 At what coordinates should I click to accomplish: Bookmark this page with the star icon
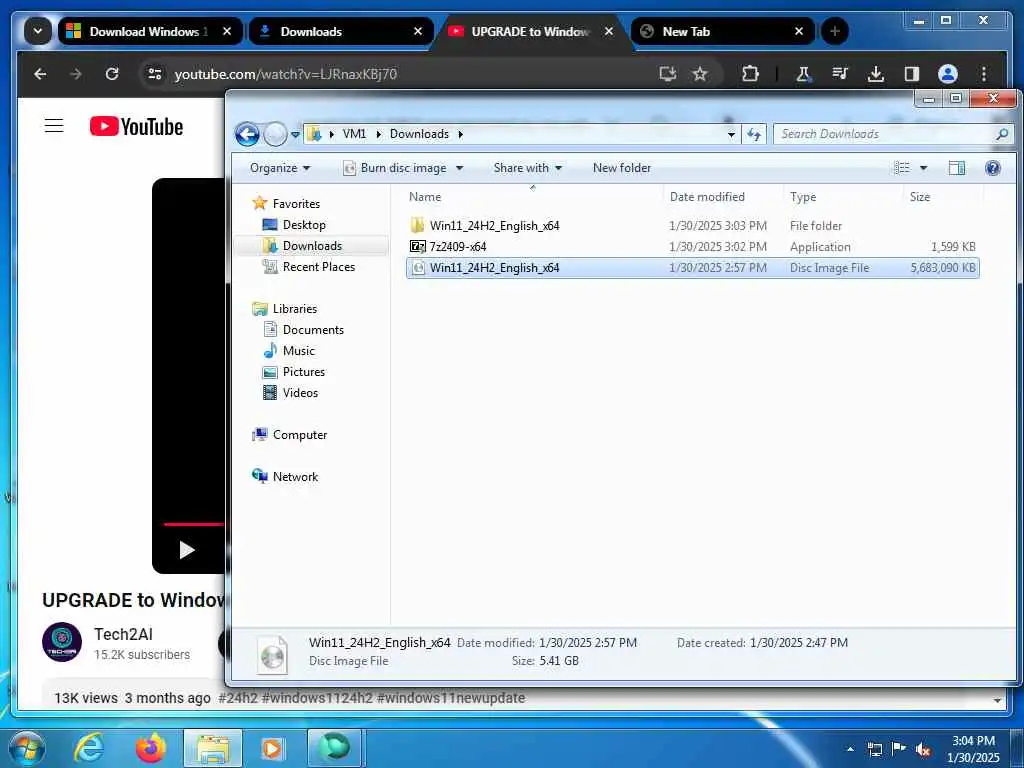coord(700,74)
